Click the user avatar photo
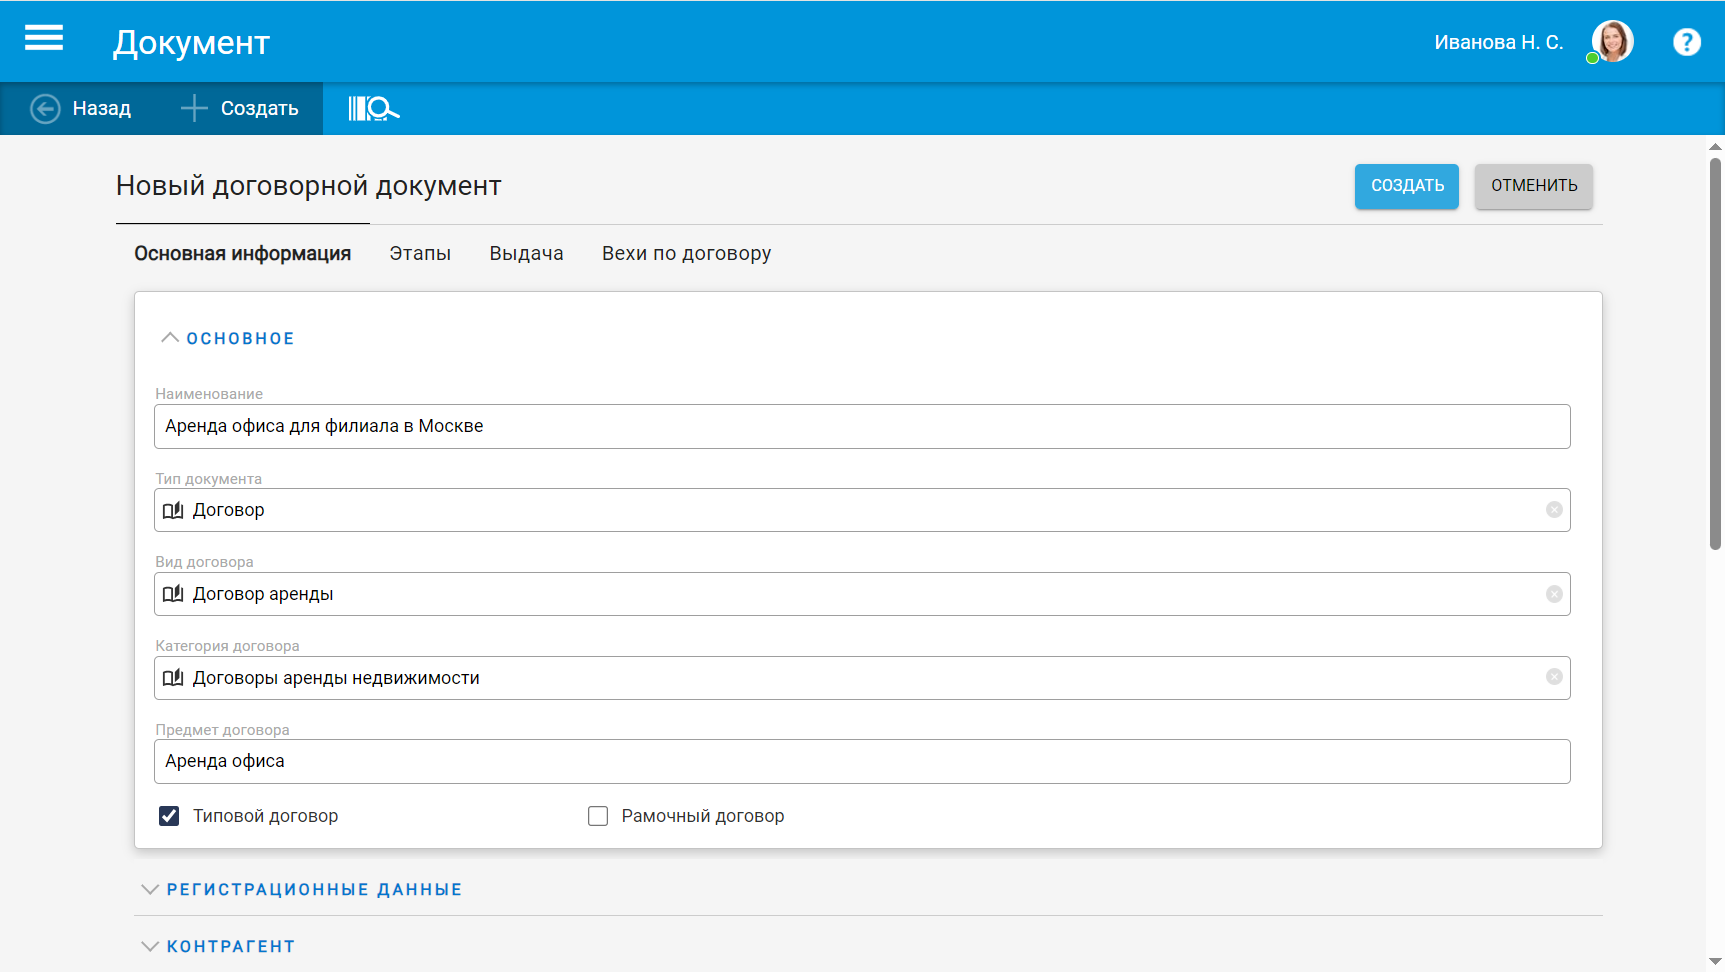The width and height of the screenshot is (1725, 972). tap(1612, 42)
